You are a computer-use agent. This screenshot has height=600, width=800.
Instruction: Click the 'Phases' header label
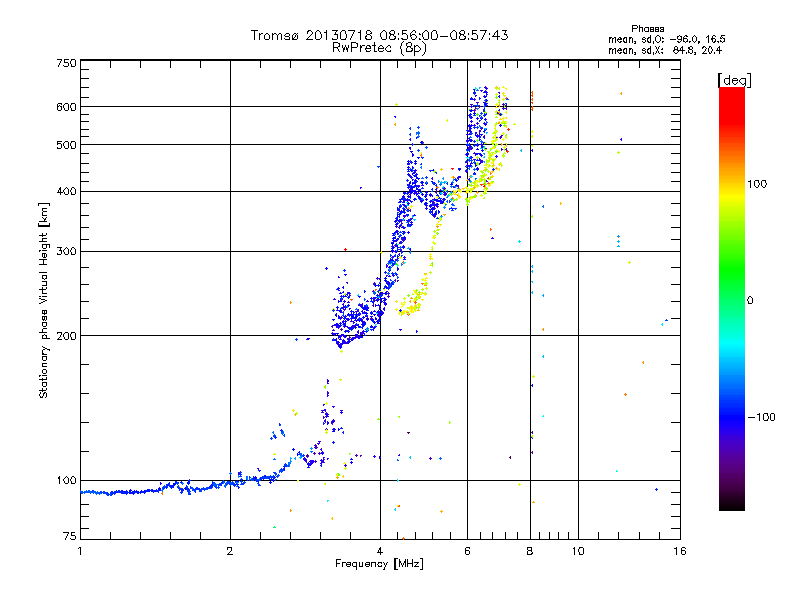(x=647, y=29)
